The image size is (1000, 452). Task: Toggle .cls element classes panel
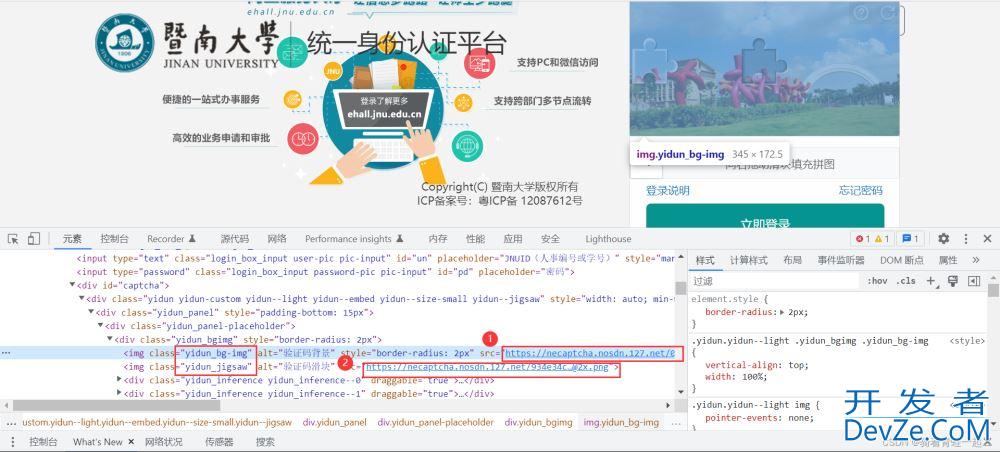point(906,281)
